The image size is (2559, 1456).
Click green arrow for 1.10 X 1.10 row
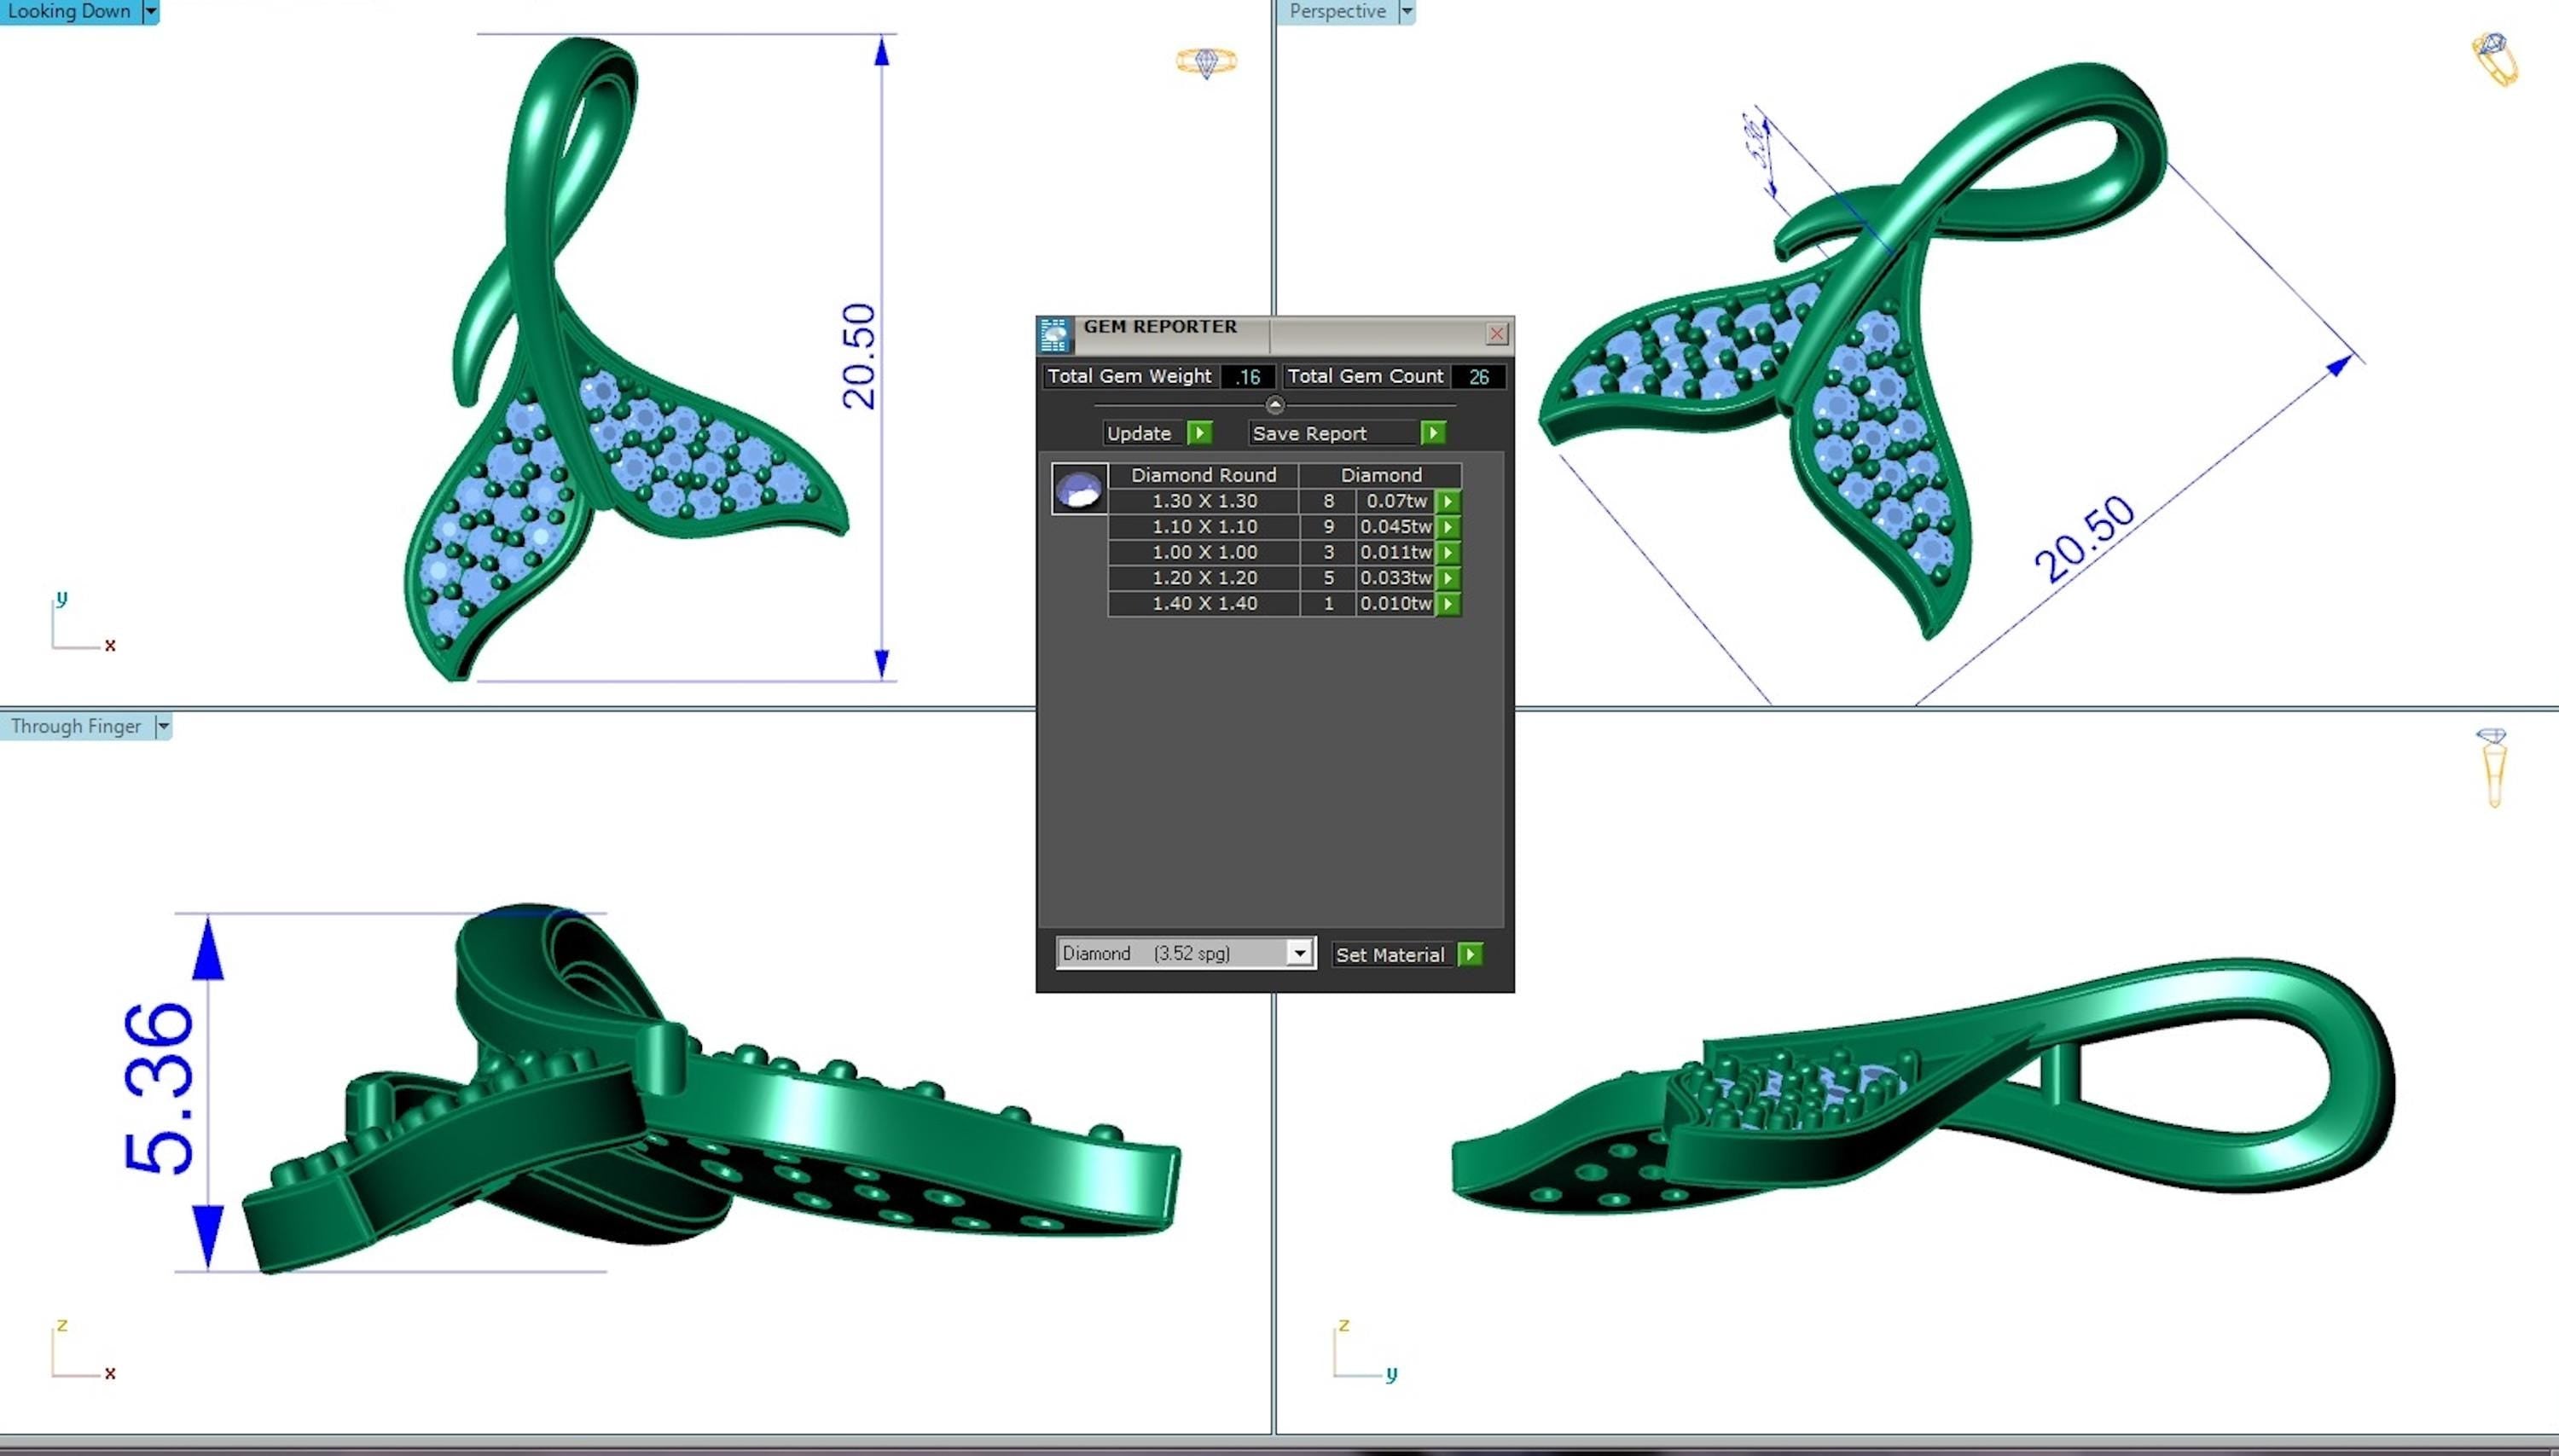[1448, 527]
